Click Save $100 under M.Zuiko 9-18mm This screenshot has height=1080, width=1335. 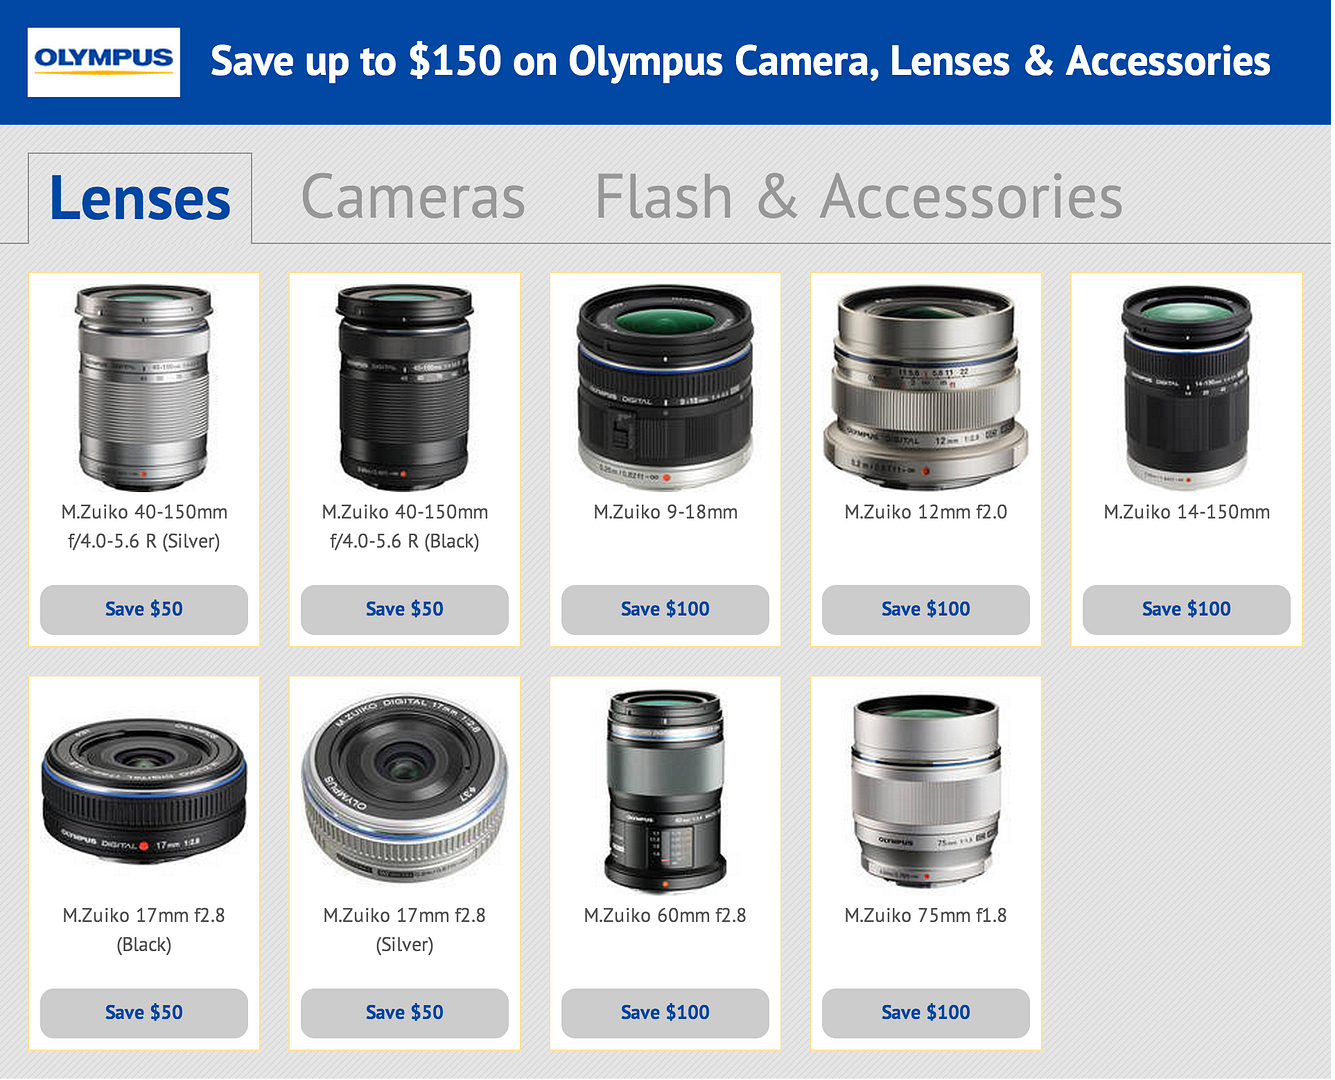tap(665, 610)
